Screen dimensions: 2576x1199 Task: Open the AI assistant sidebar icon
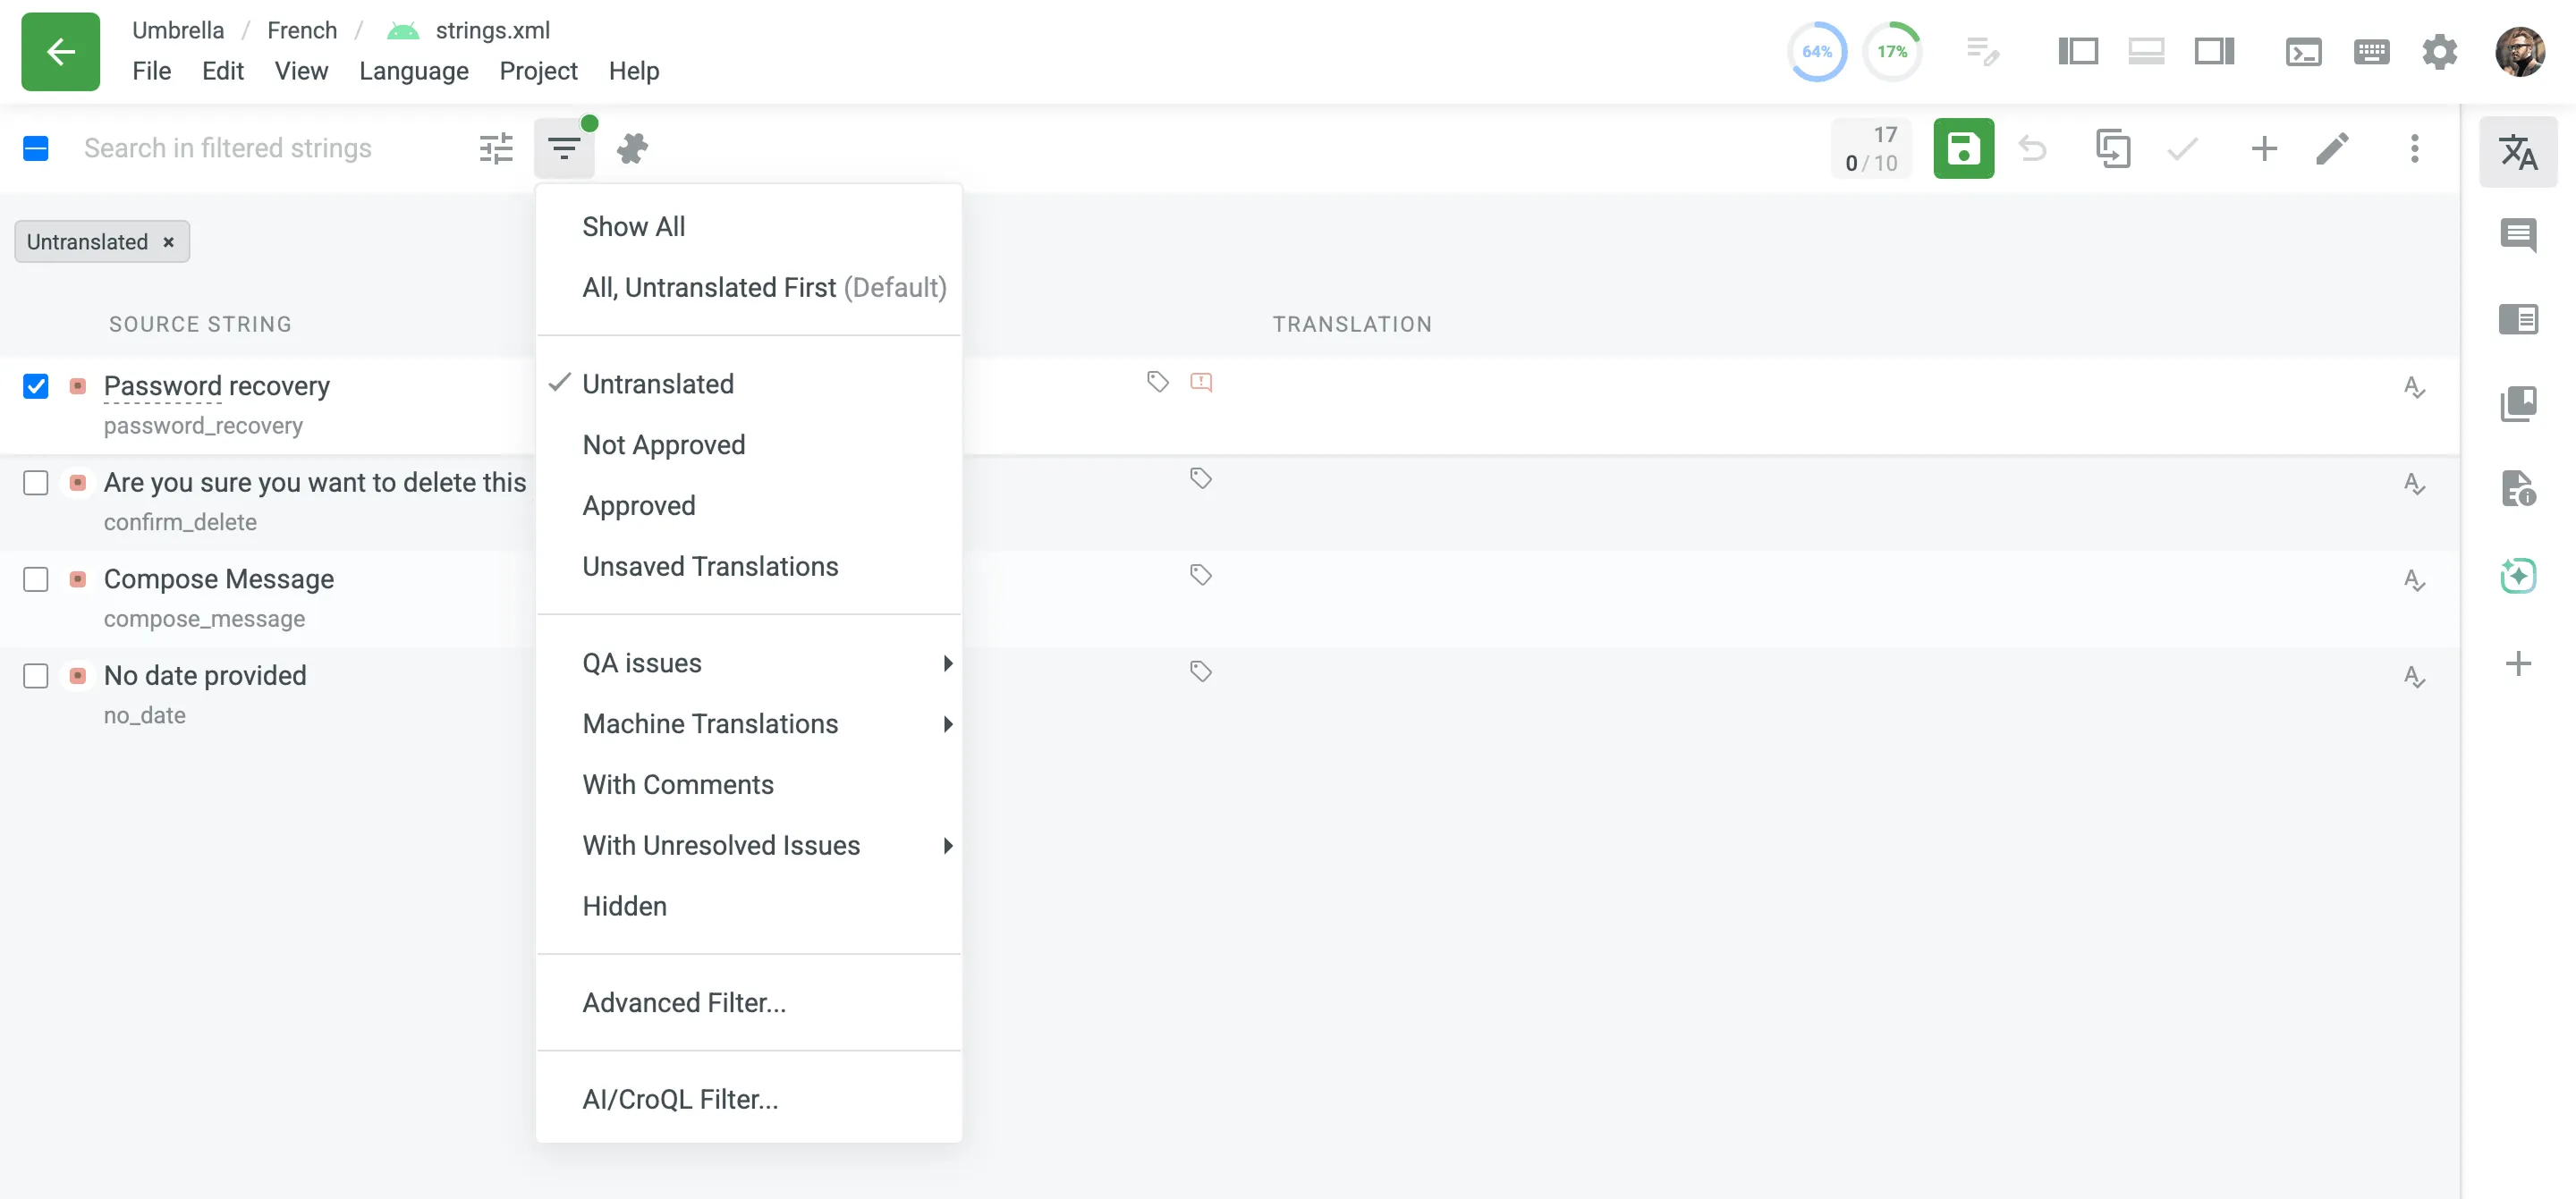[2519, 576]
